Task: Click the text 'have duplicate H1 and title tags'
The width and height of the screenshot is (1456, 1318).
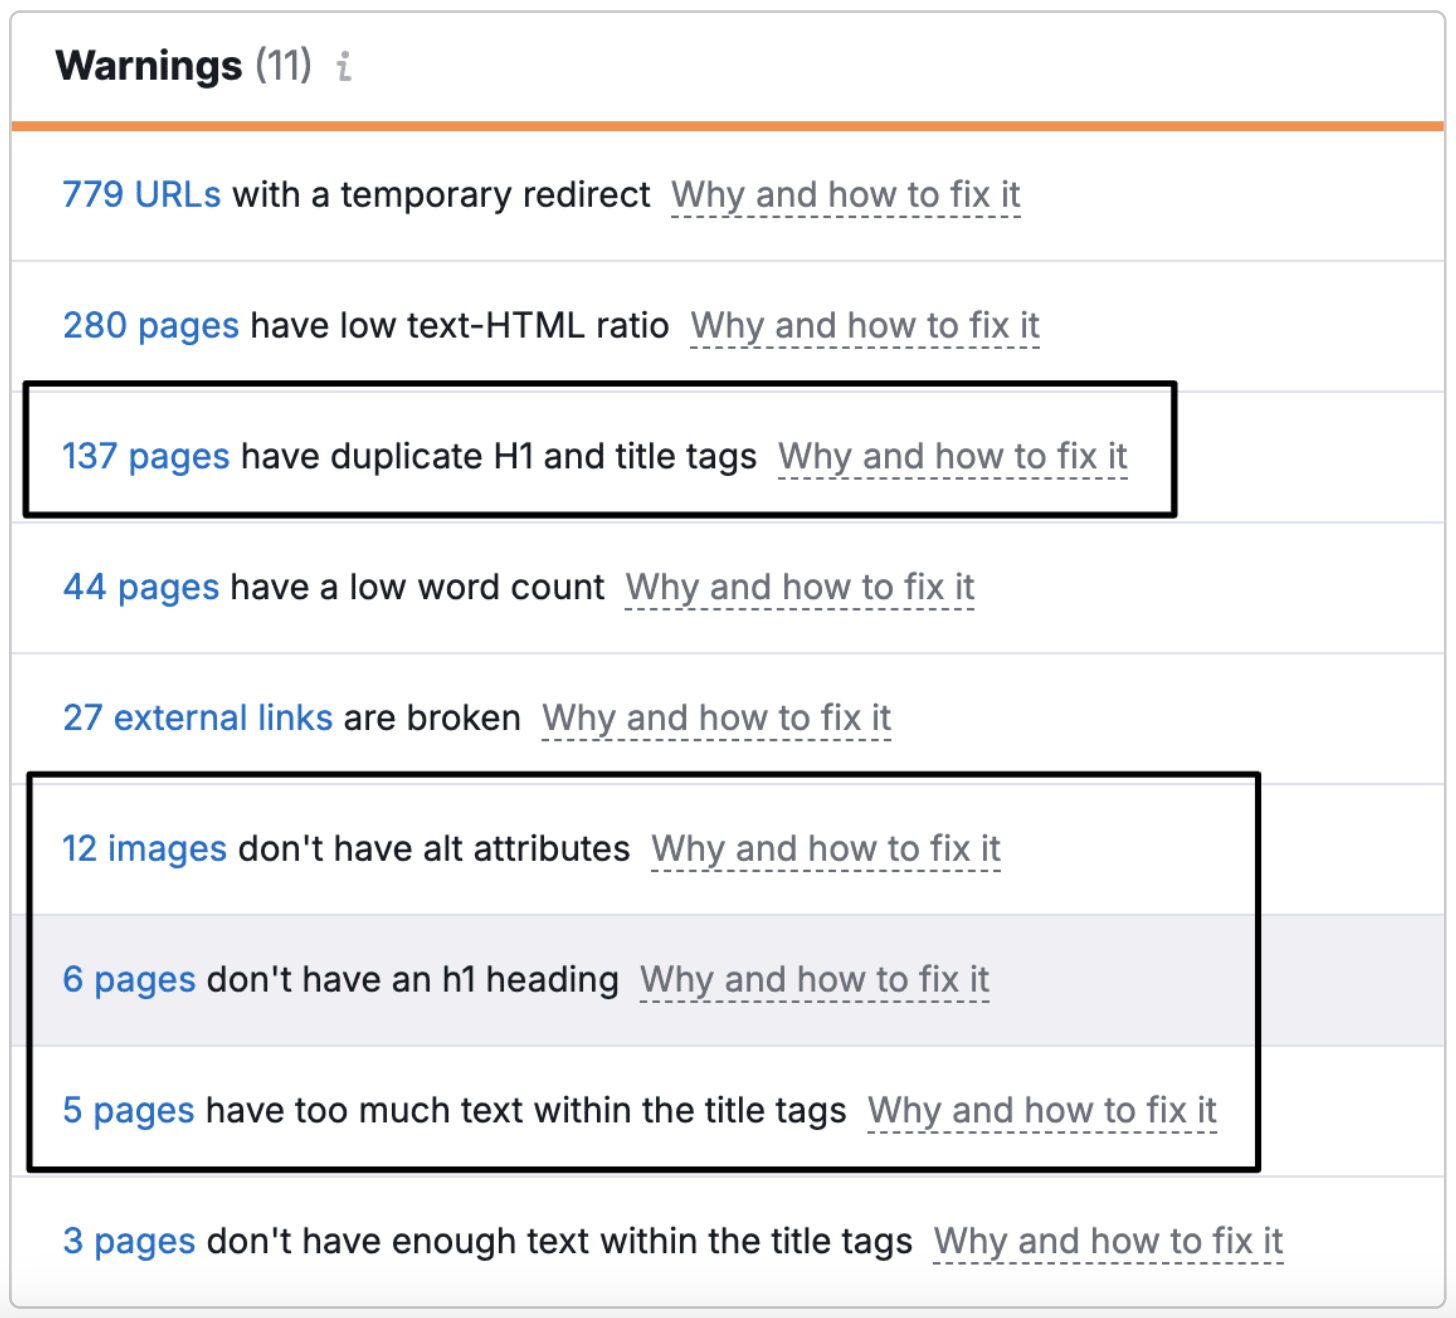Action: point(499,456)
